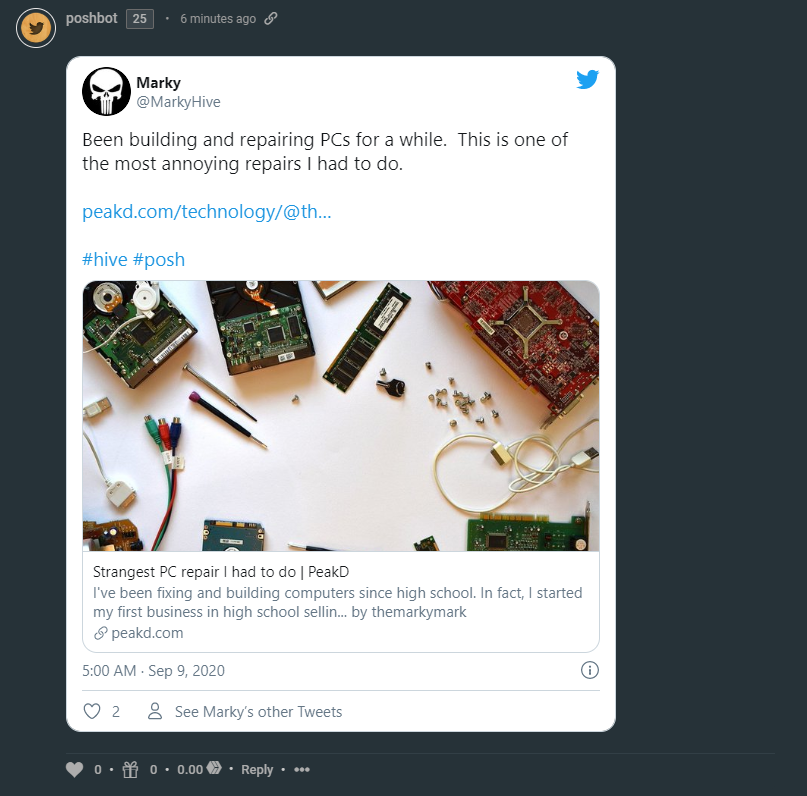Click the person icon beside other Tweets
Screen dimensions: 807x796
click(x=155, y=712)
